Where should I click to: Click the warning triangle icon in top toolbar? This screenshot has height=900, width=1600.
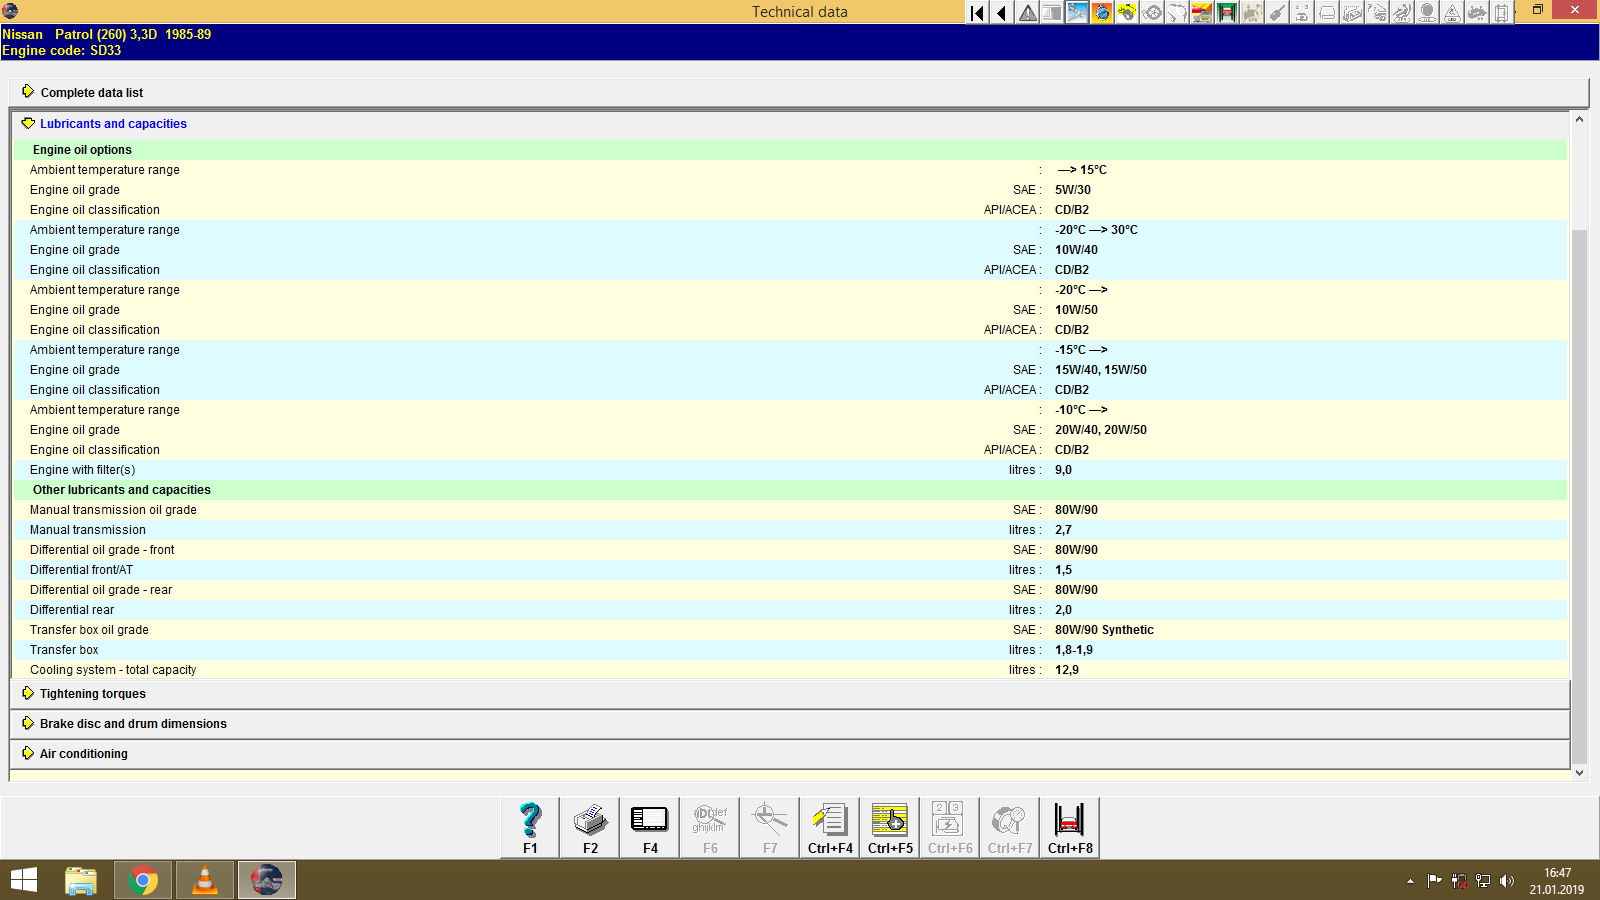tap(1027, 13)
